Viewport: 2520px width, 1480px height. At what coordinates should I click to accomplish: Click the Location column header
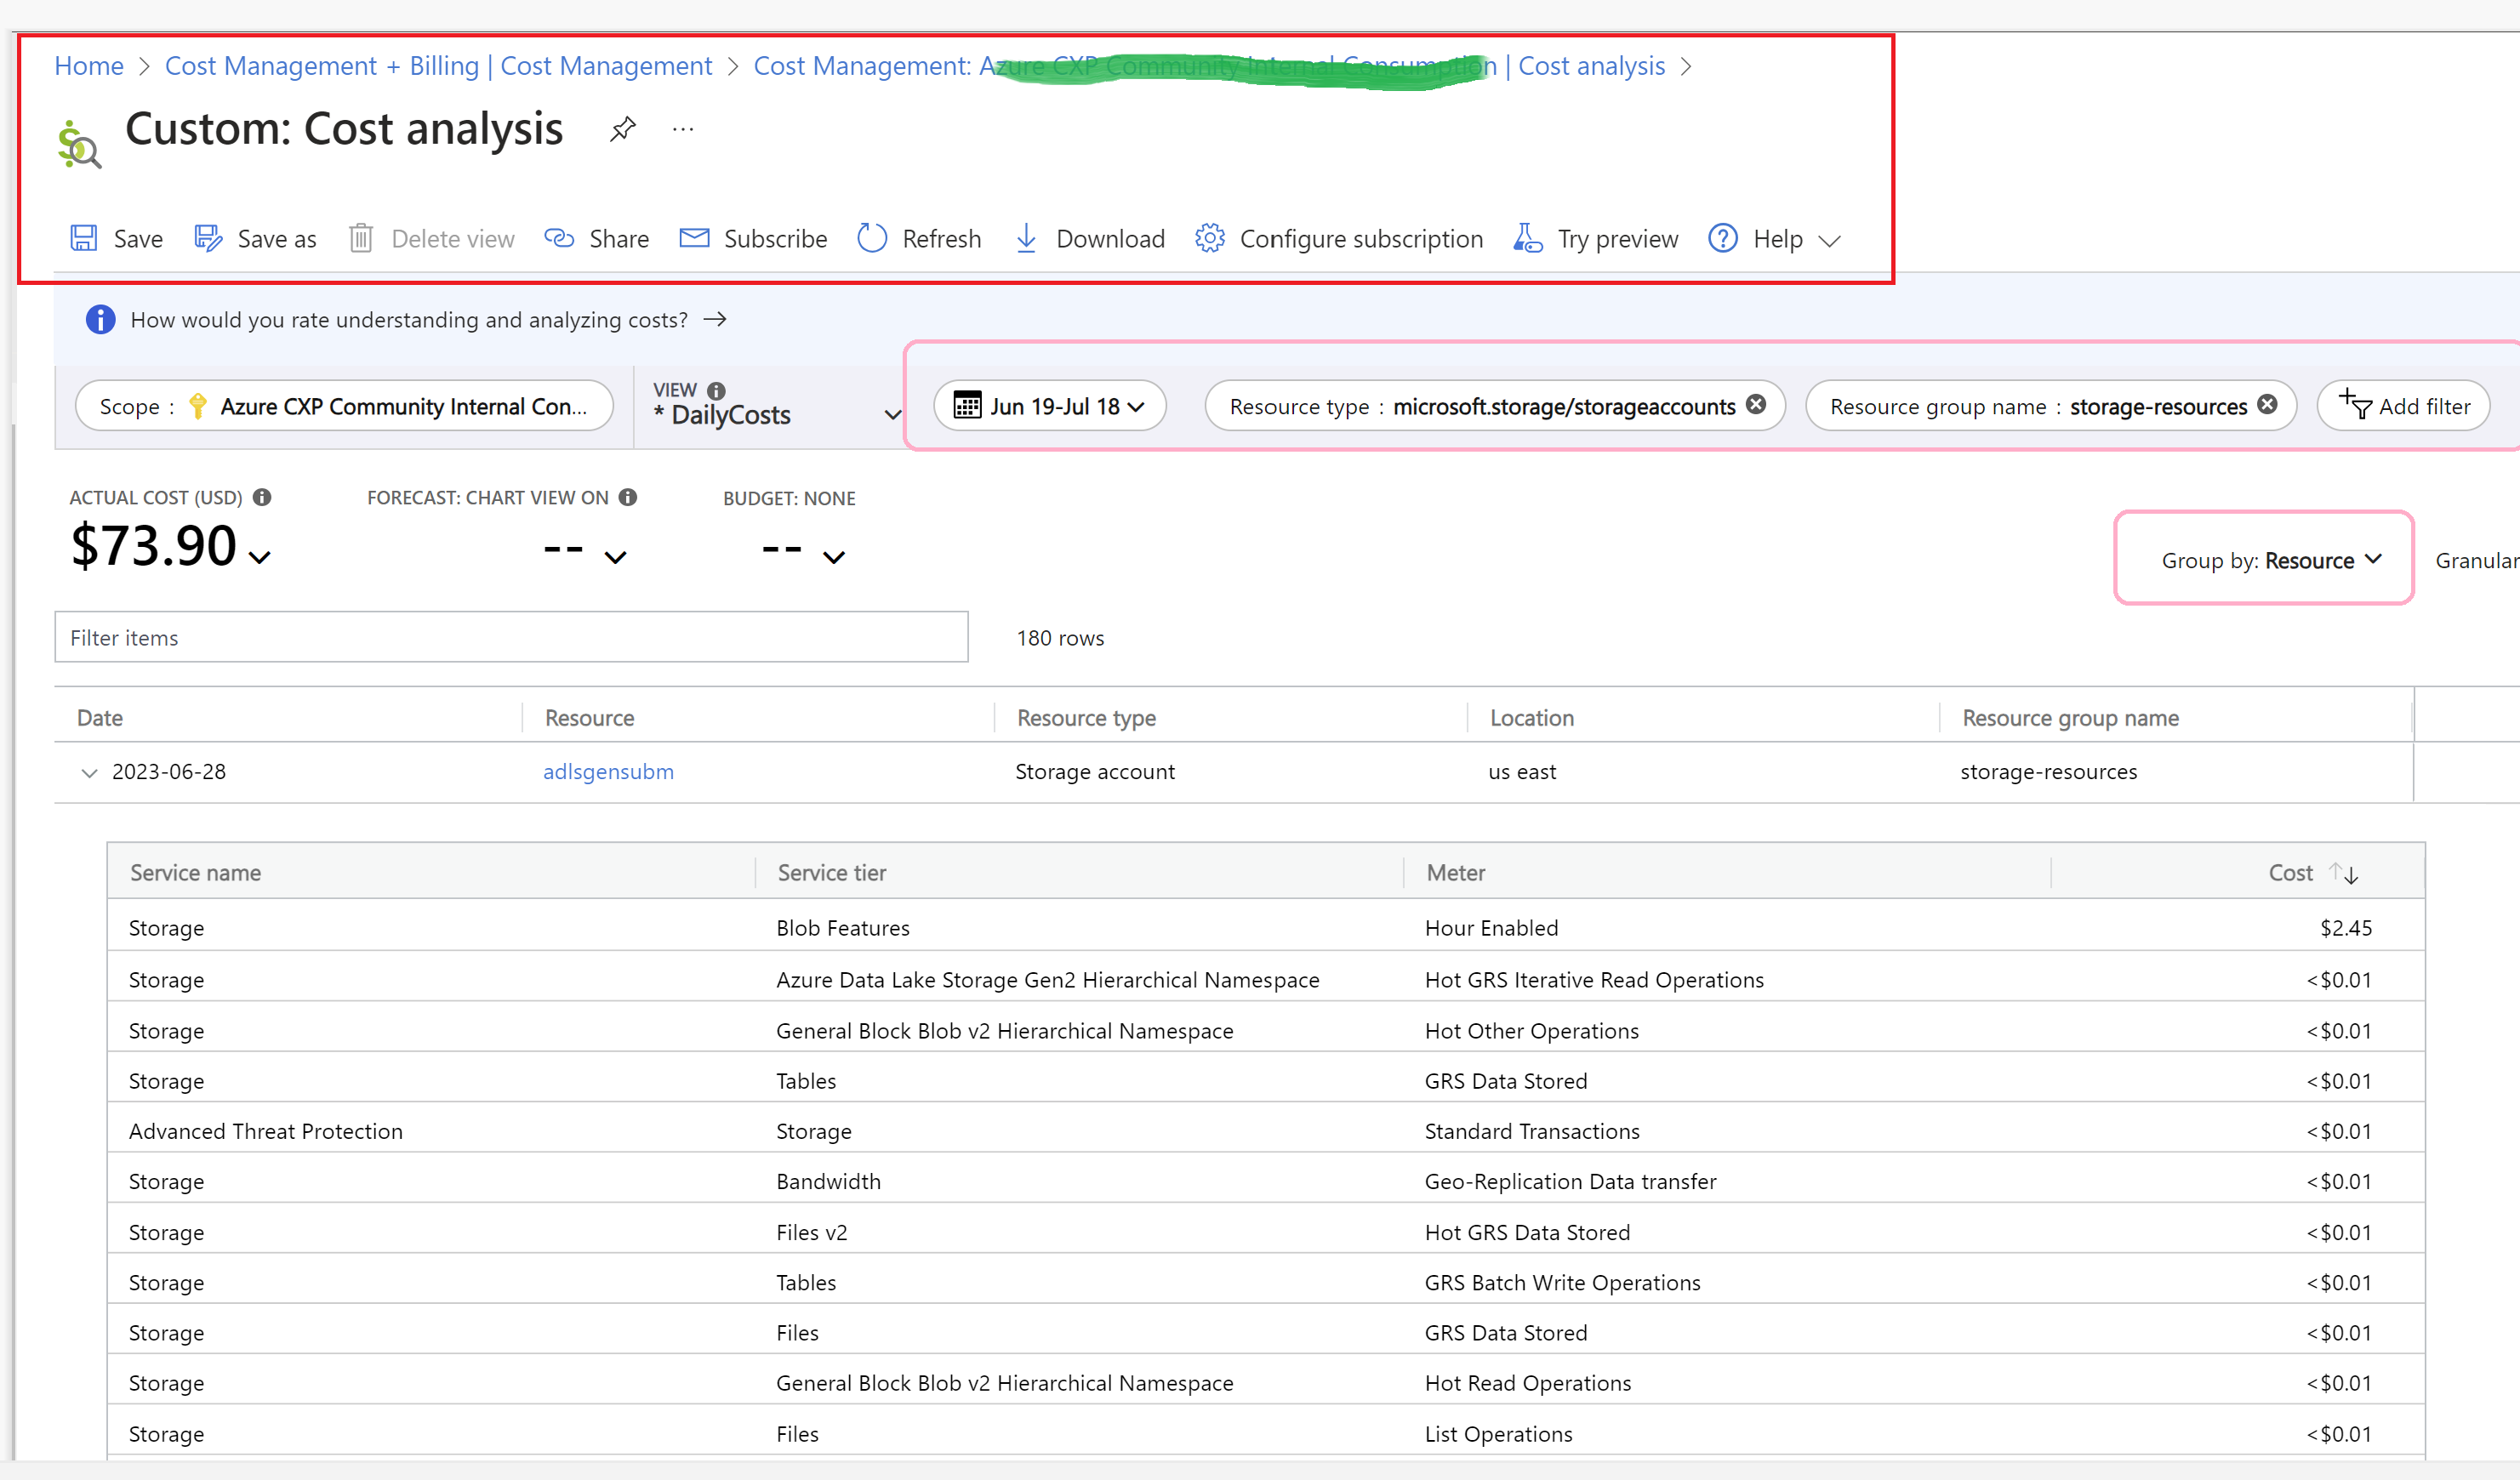click(x=1531, y=718)
